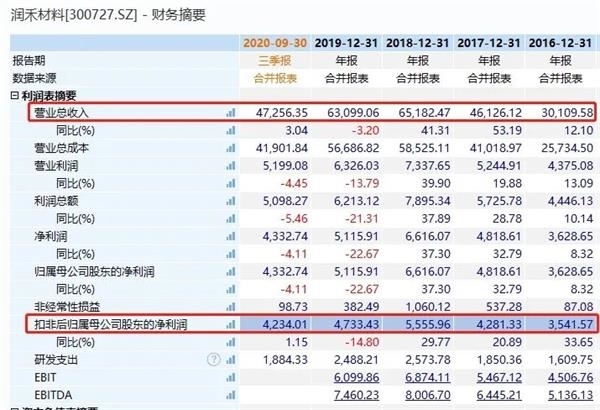Open EBIT link value 6,099.86
This screenshot has height=410, width=600.
pyautogui.click(x=356, y=377)
